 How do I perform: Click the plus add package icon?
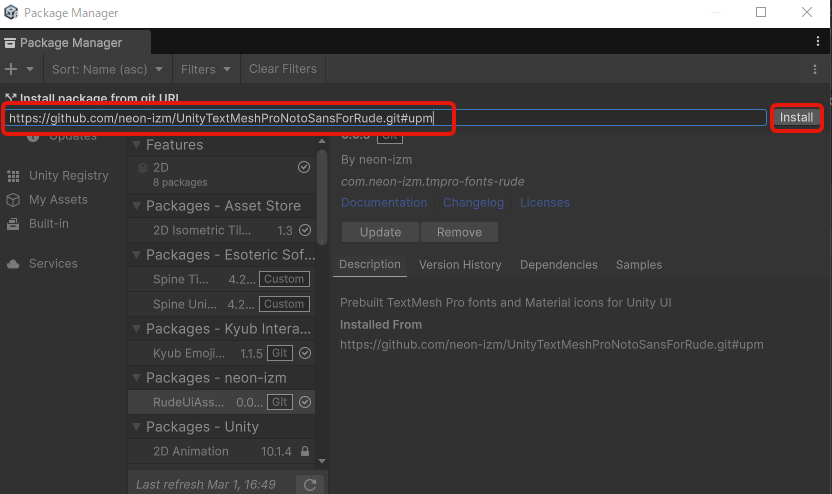pos(11,69)
